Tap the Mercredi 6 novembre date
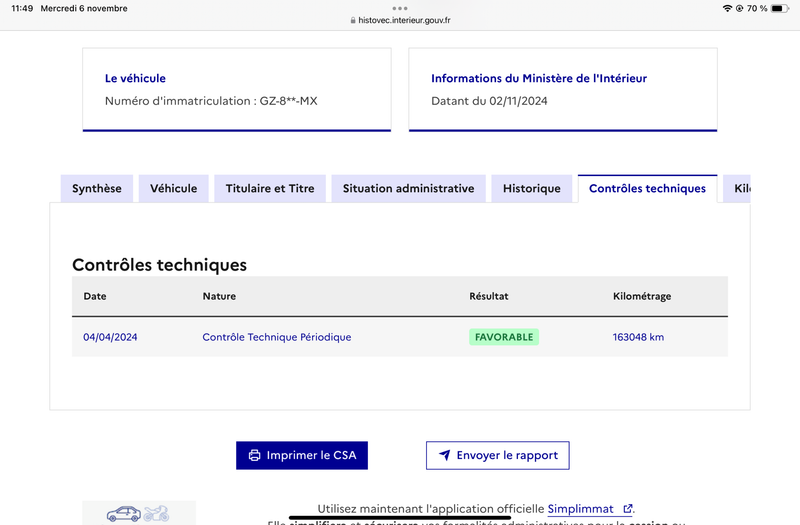800x525 pixels. click(x=84, y=8)
